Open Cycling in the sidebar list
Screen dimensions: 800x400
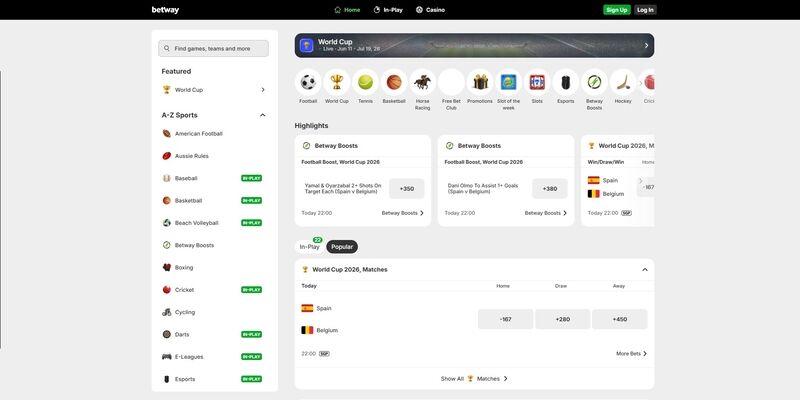[214, 312]
